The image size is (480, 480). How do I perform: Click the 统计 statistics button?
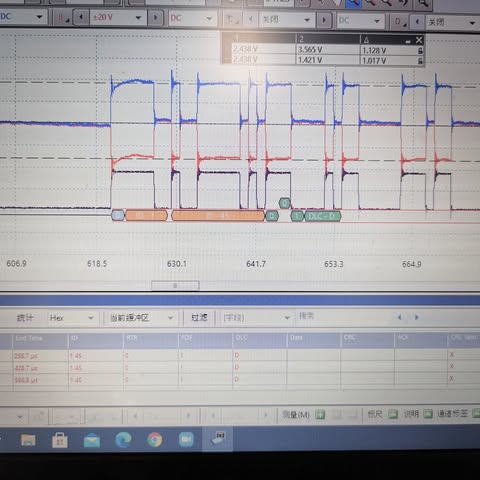pyautogui.click(x=25, y=318)
